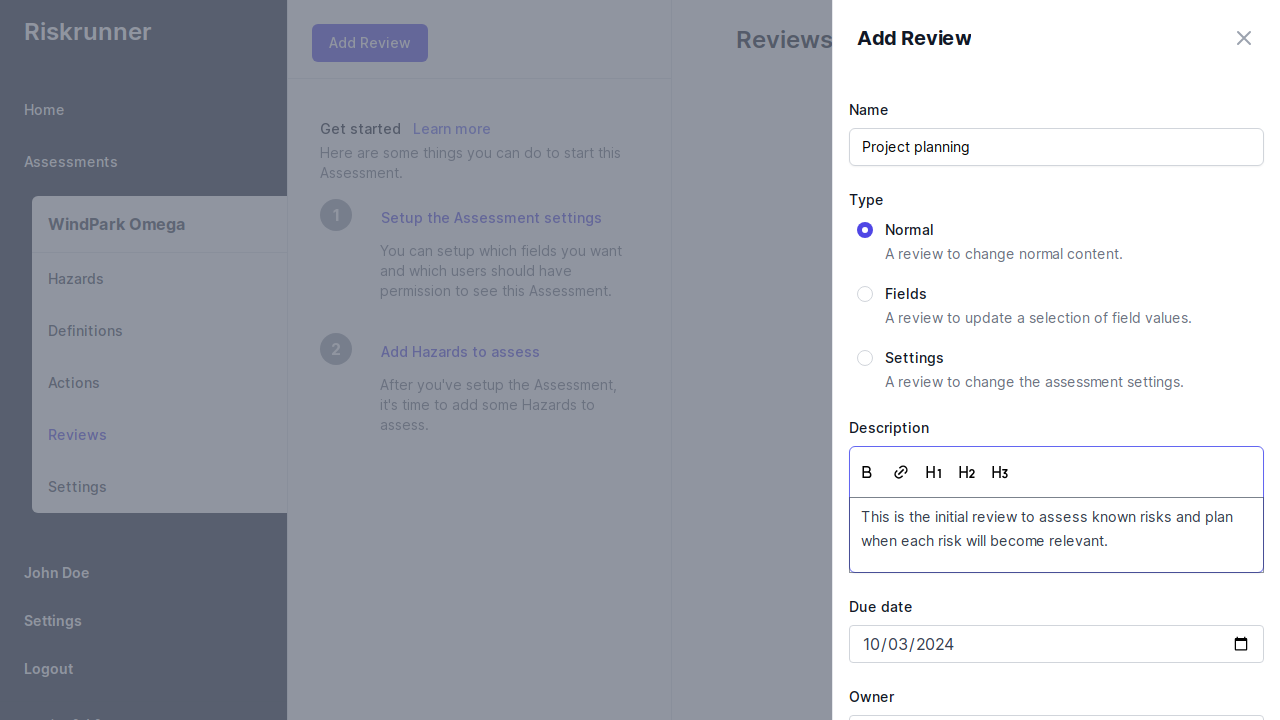Apply Heading 1 style in description
1280x720 pixels.
(933, 472)
